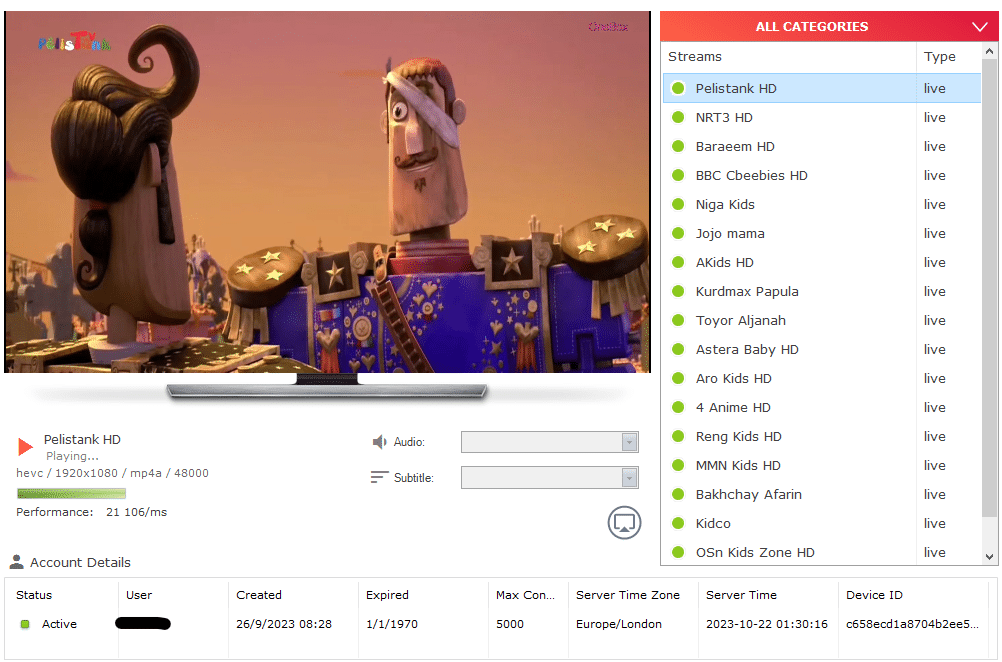The height and width of the screenshot is (662, 1002).
Task: Play the Kidco stream
Action: (822, 523)
